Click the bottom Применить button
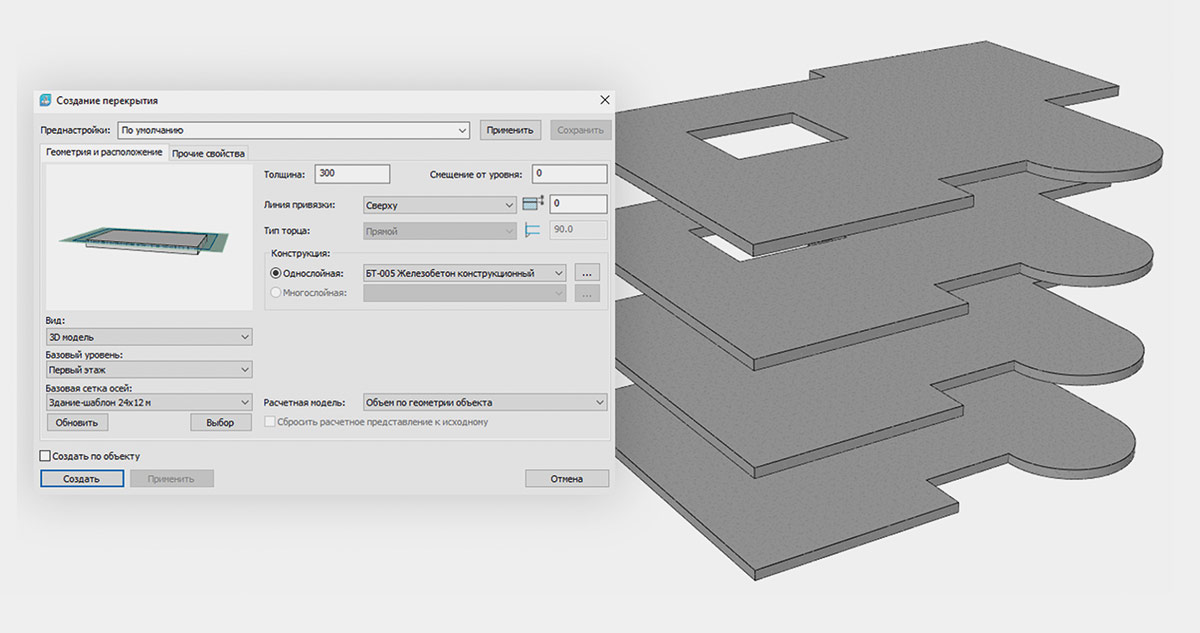Screen dimensions: 1200x633 click(171, 479)
